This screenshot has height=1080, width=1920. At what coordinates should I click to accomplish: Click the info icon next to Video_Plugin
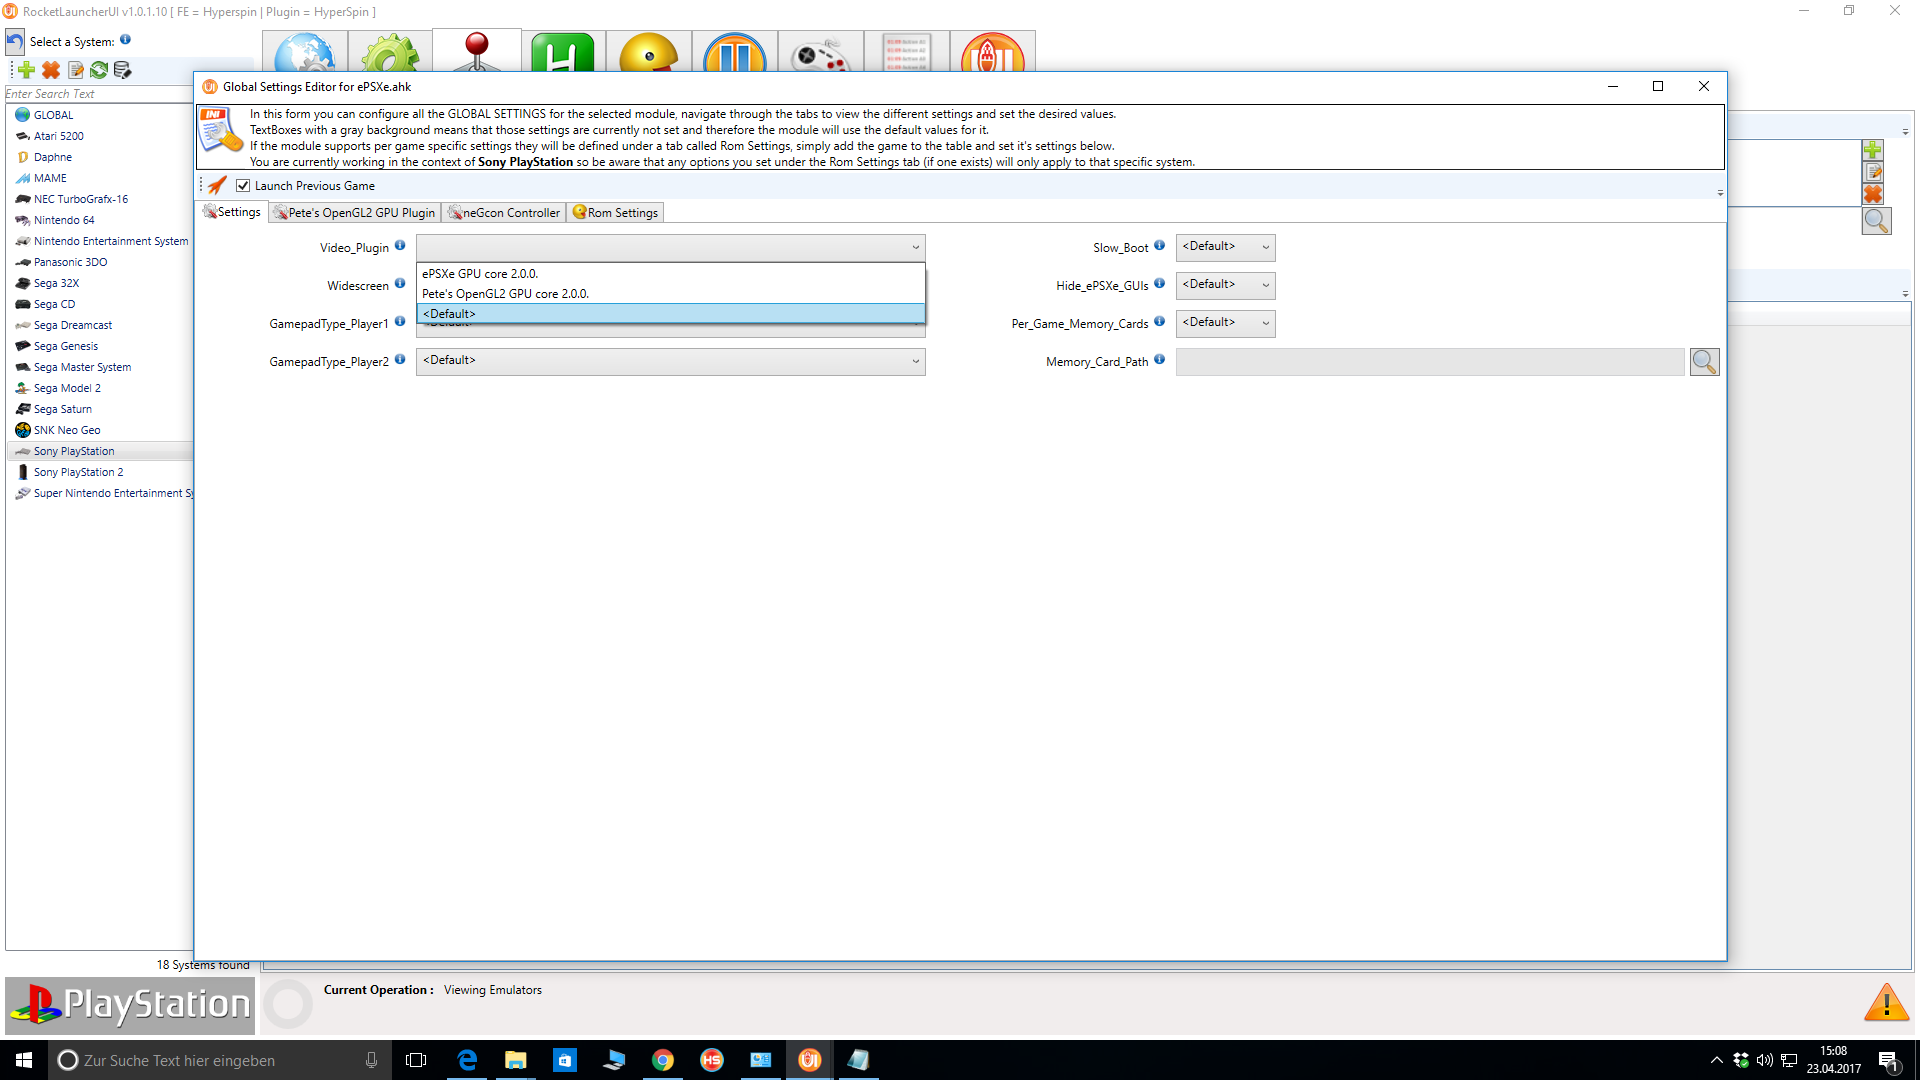coord(400,246)
